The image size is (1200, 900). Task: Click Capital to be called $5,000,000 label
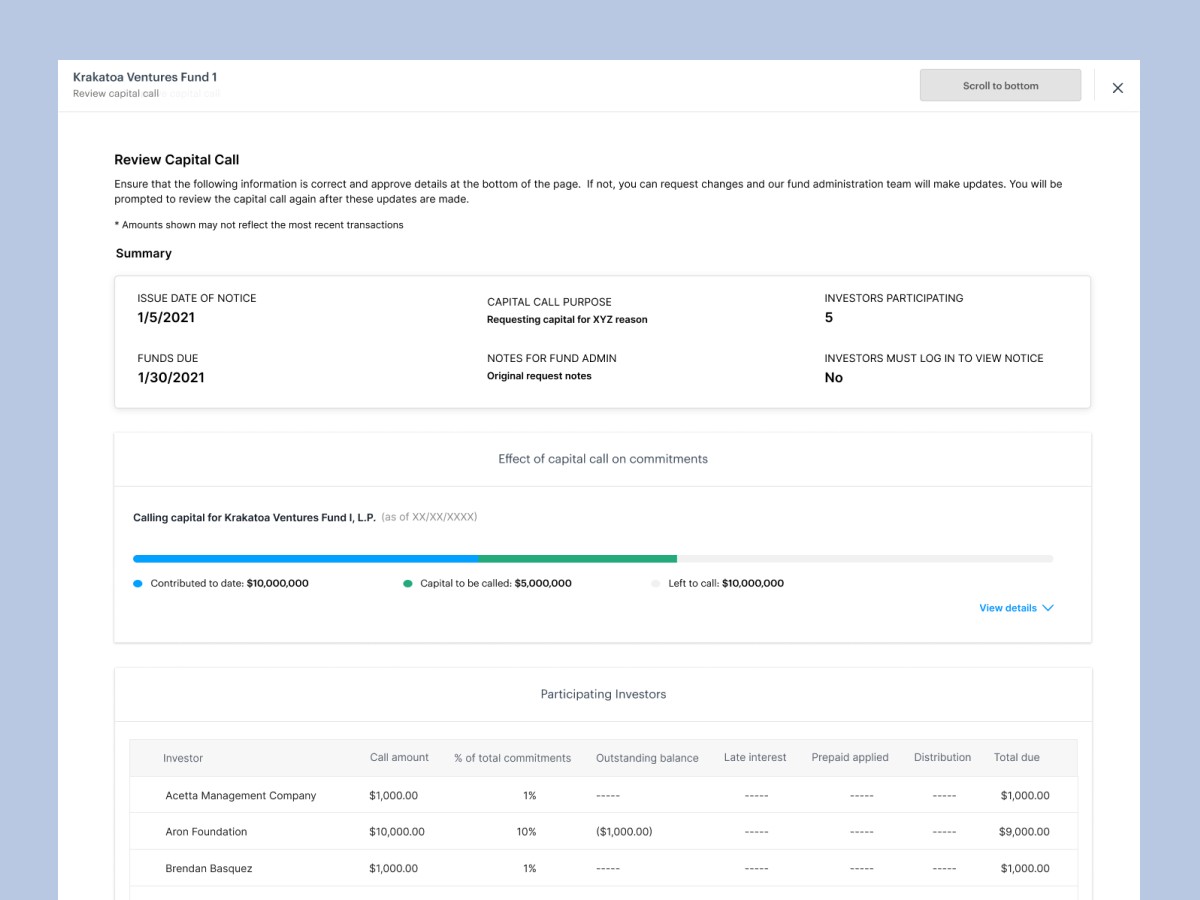pos(496,583)
